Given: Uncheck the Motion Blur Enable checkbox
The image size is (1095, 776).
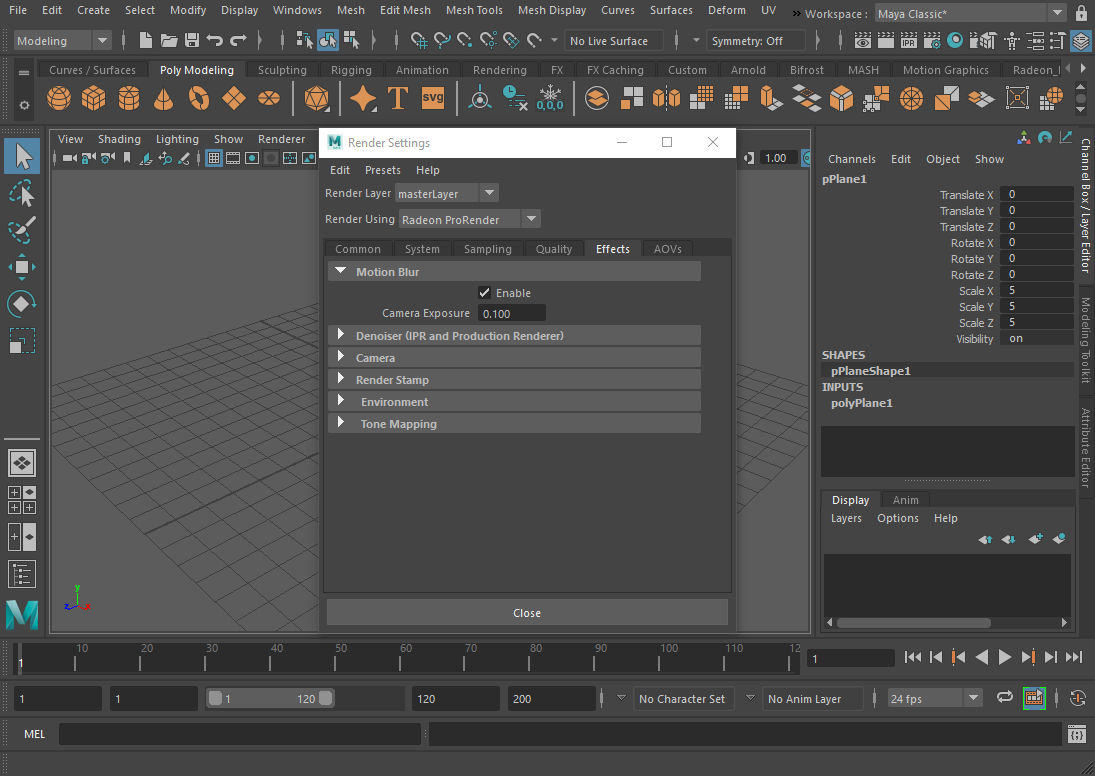Looking at the screenshot, I should pyautogui.click(x=485, y=293).
